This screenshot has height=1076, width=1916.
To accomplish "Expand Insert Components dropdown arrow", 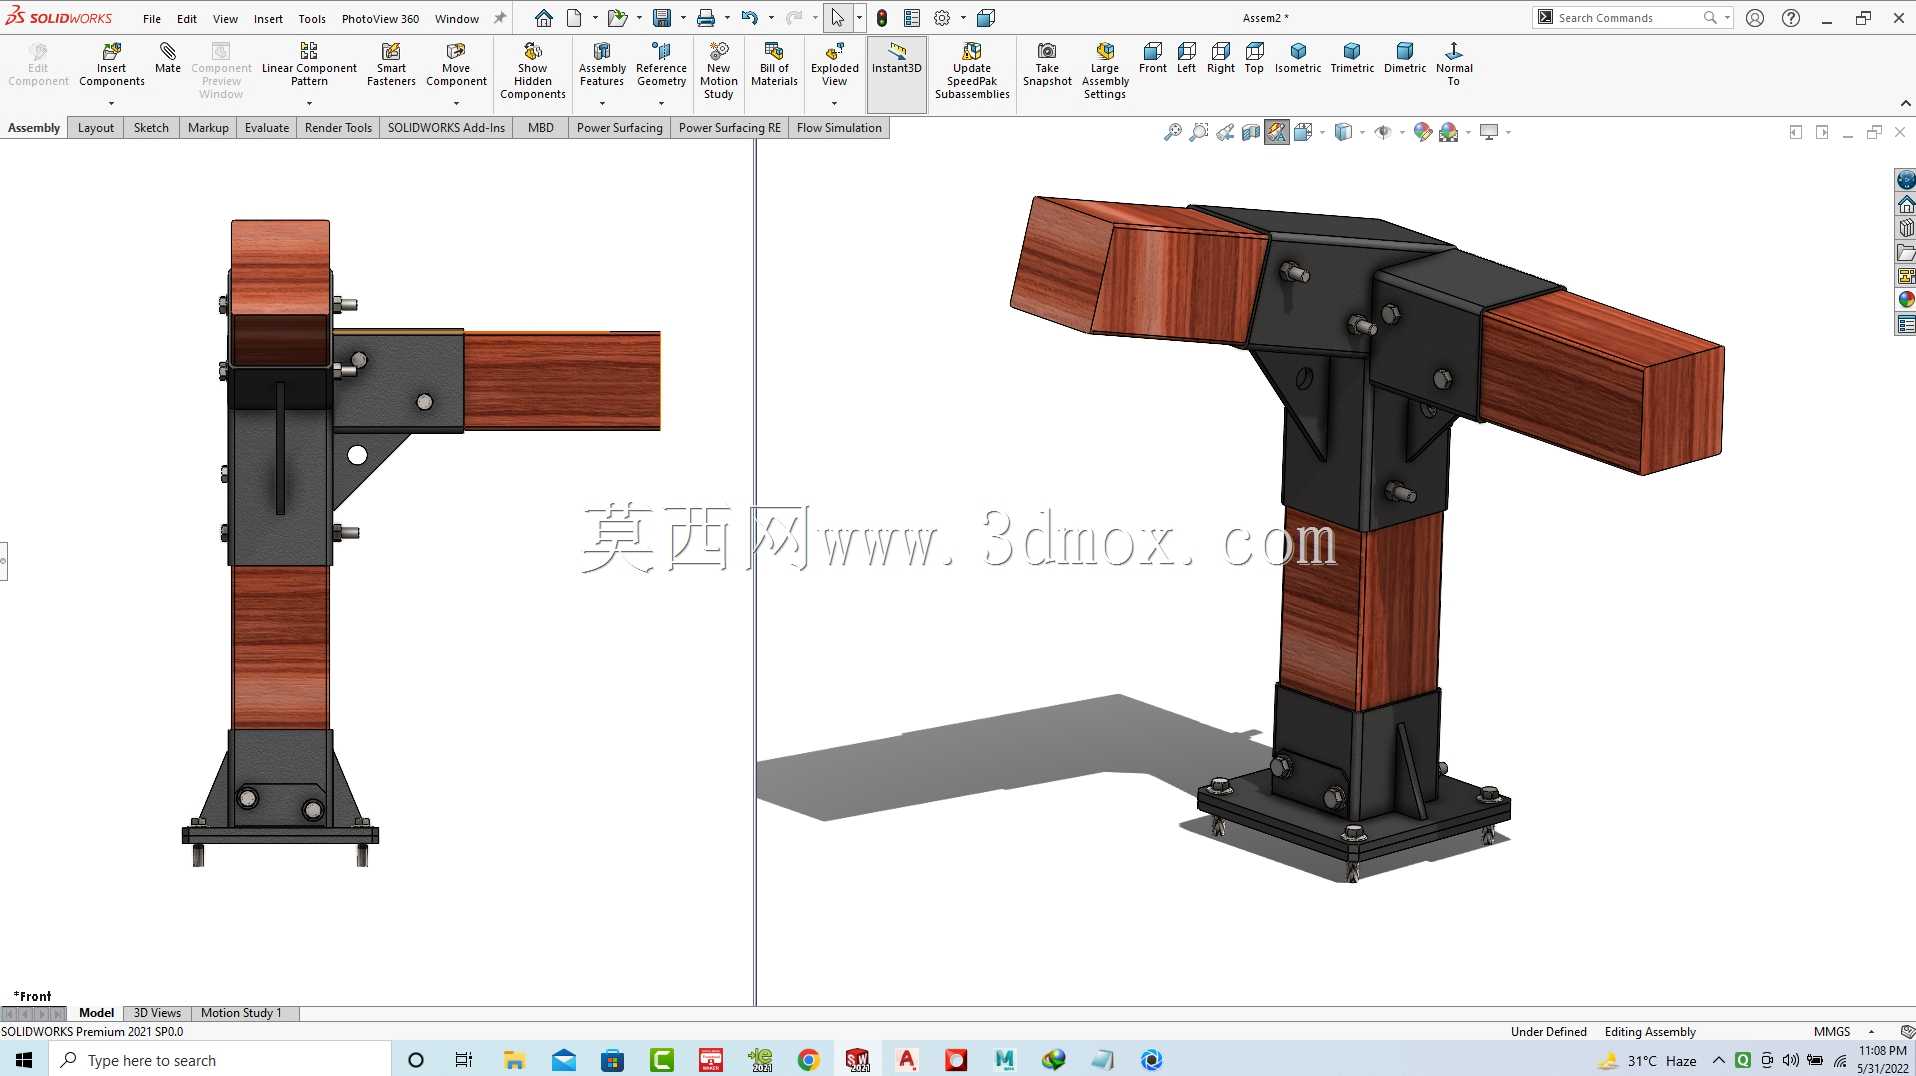I will [111, 103].
